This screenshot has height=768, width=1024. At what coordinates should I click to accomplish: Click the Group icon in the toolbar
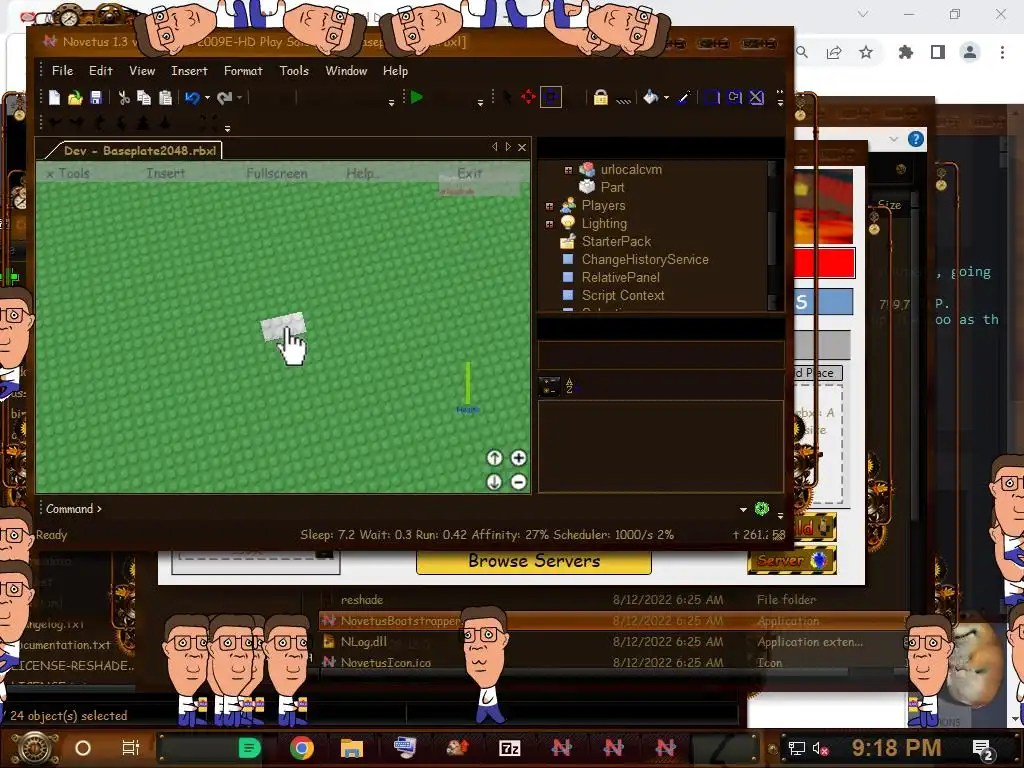[712, 98]
